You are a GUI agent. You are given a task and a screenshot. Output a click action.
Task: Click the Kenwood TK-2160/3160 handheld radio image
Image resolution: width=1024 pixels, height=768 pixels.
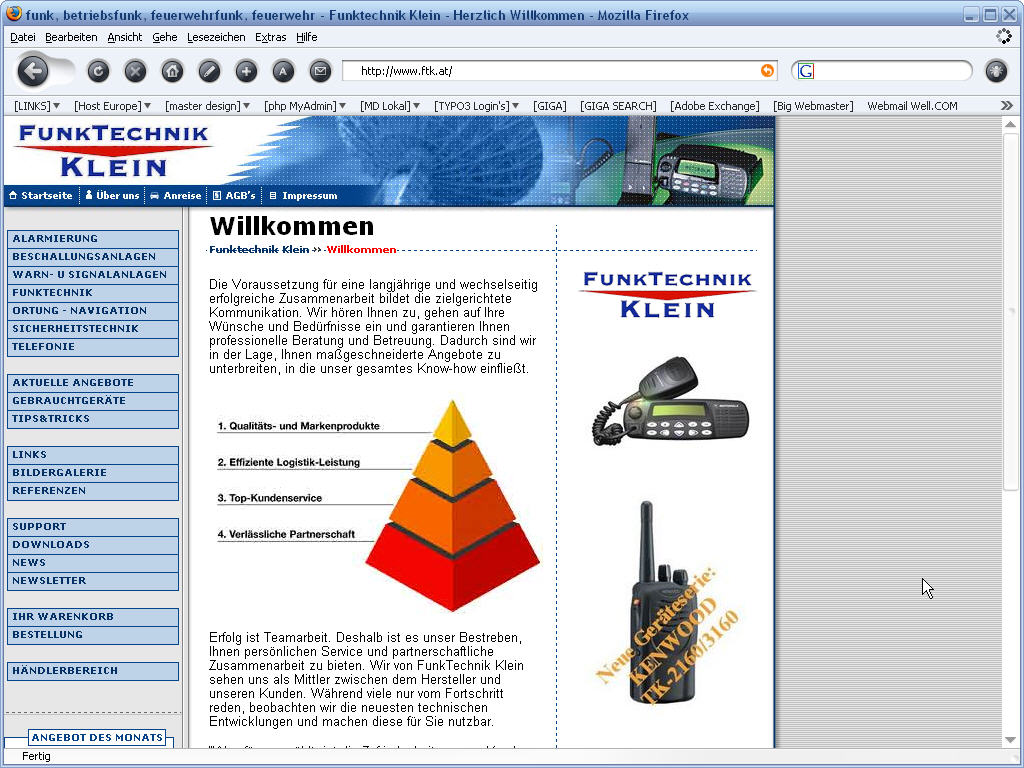pos(667,604)
